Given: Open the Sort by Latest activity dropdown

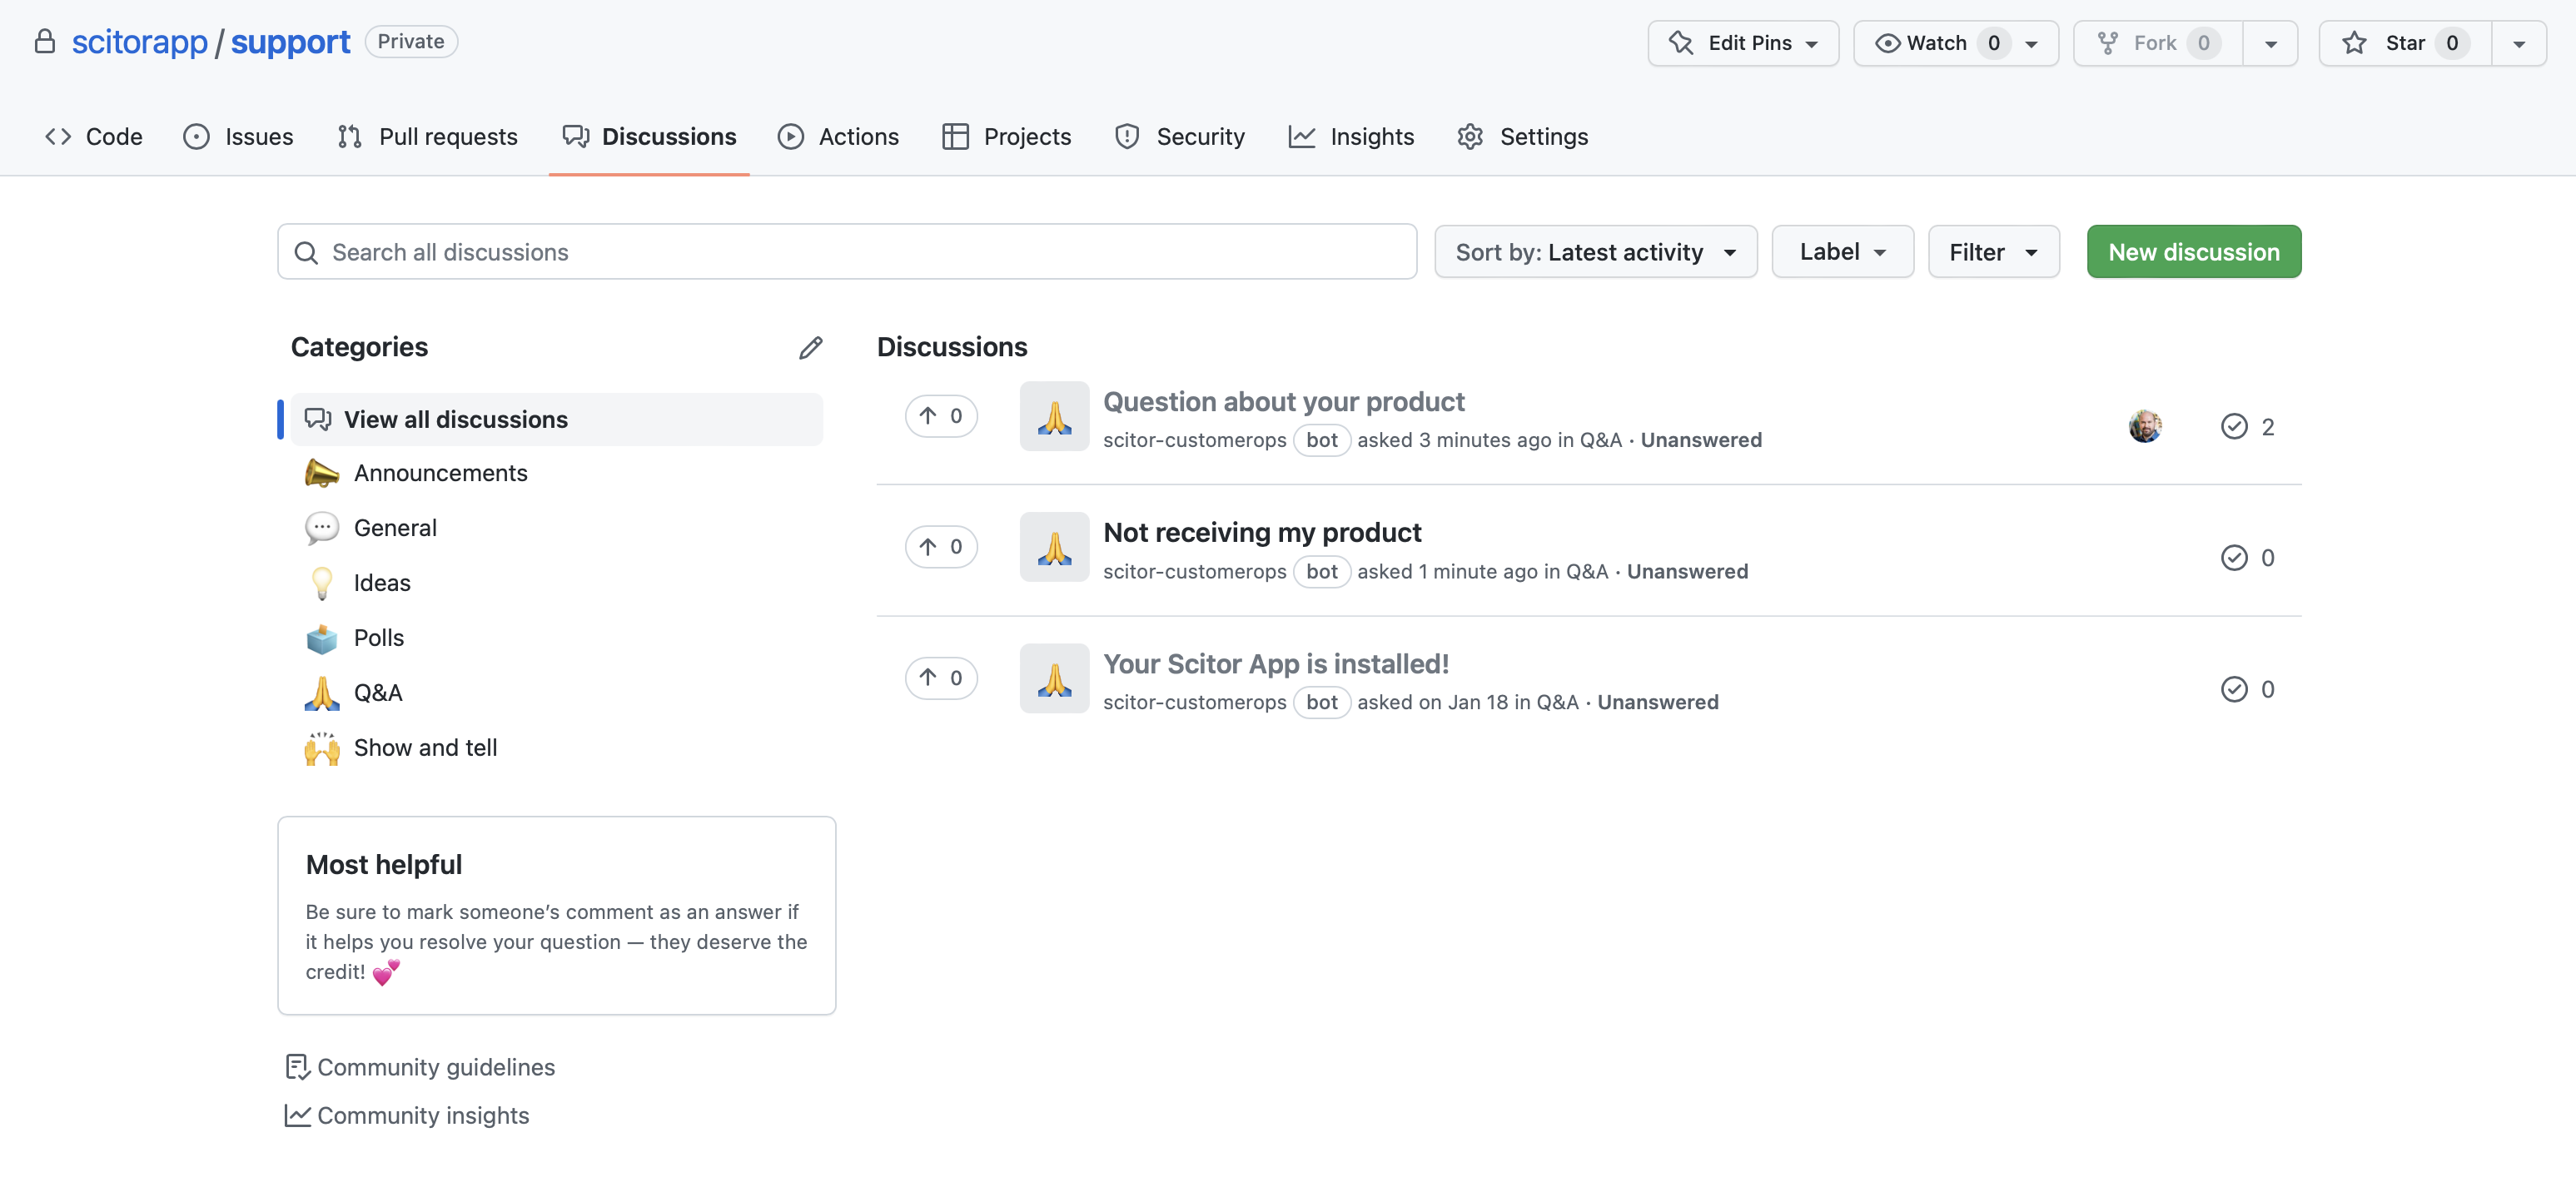Looking at the screenshot, I should point(1595,252).
